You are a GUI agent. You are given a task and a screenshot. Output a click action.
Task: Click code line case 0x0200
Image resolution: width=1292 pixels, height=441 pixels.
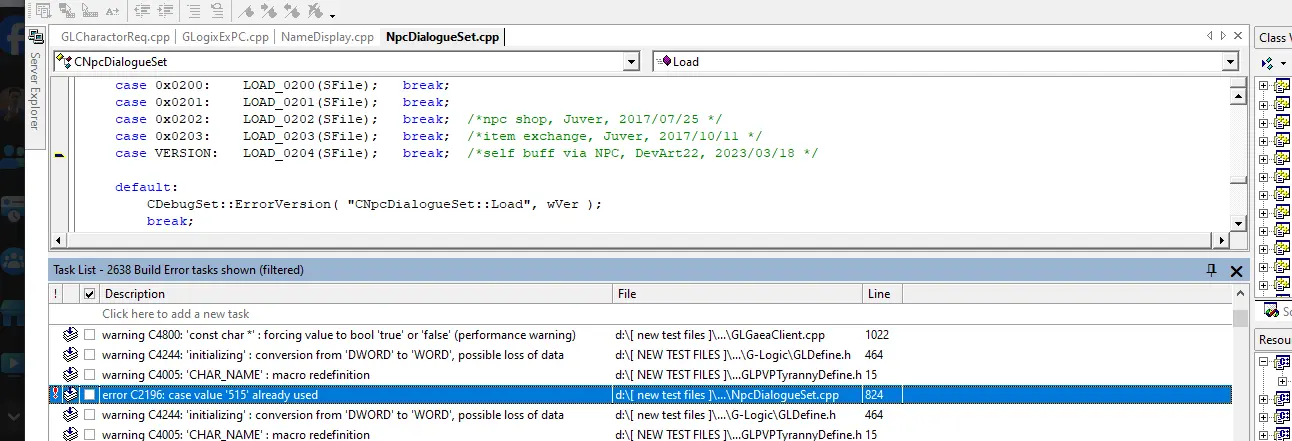282,85
